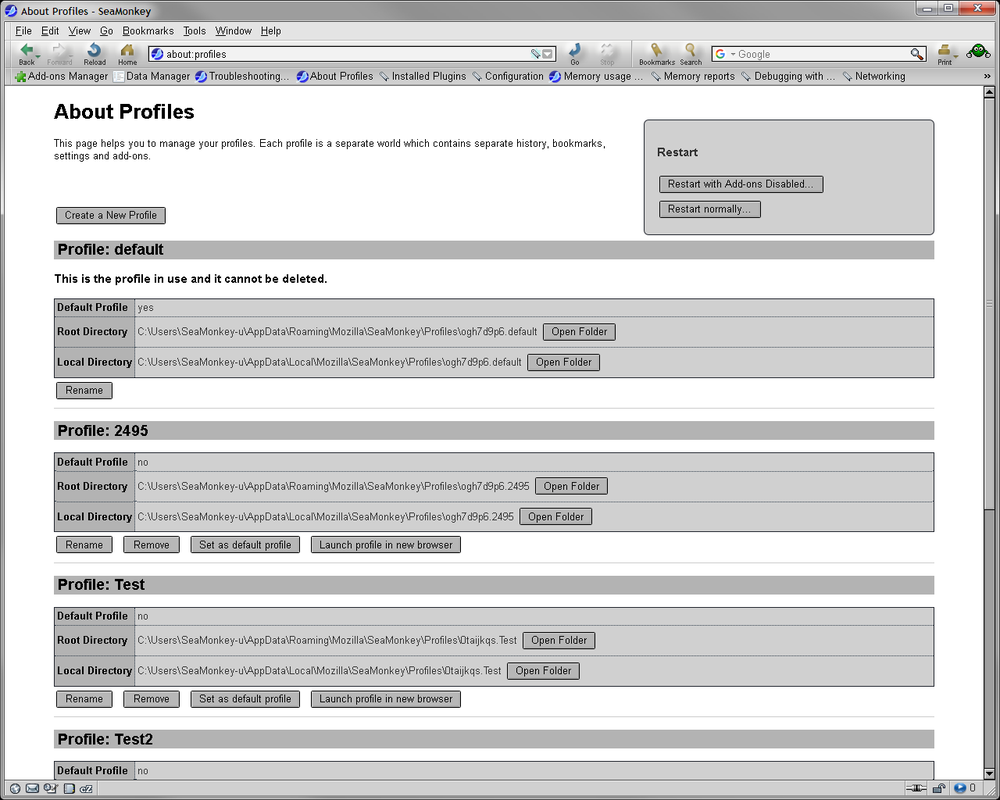Click Create a New Profile button
The image size is (1000, 800).
[x=111, y=215]
